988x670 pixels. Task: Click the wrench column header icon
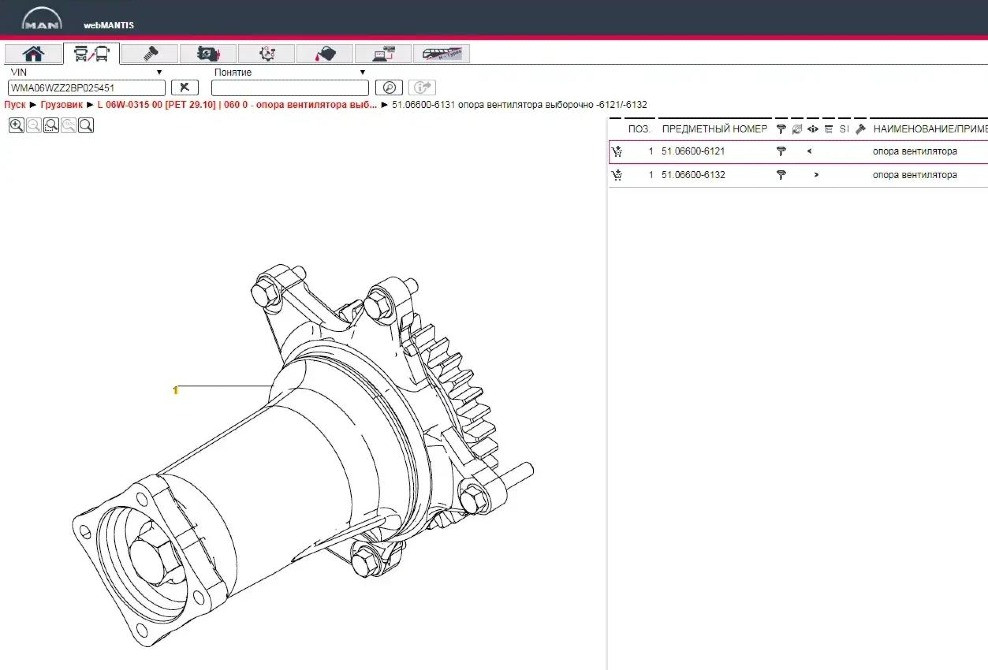click(861, 129)
